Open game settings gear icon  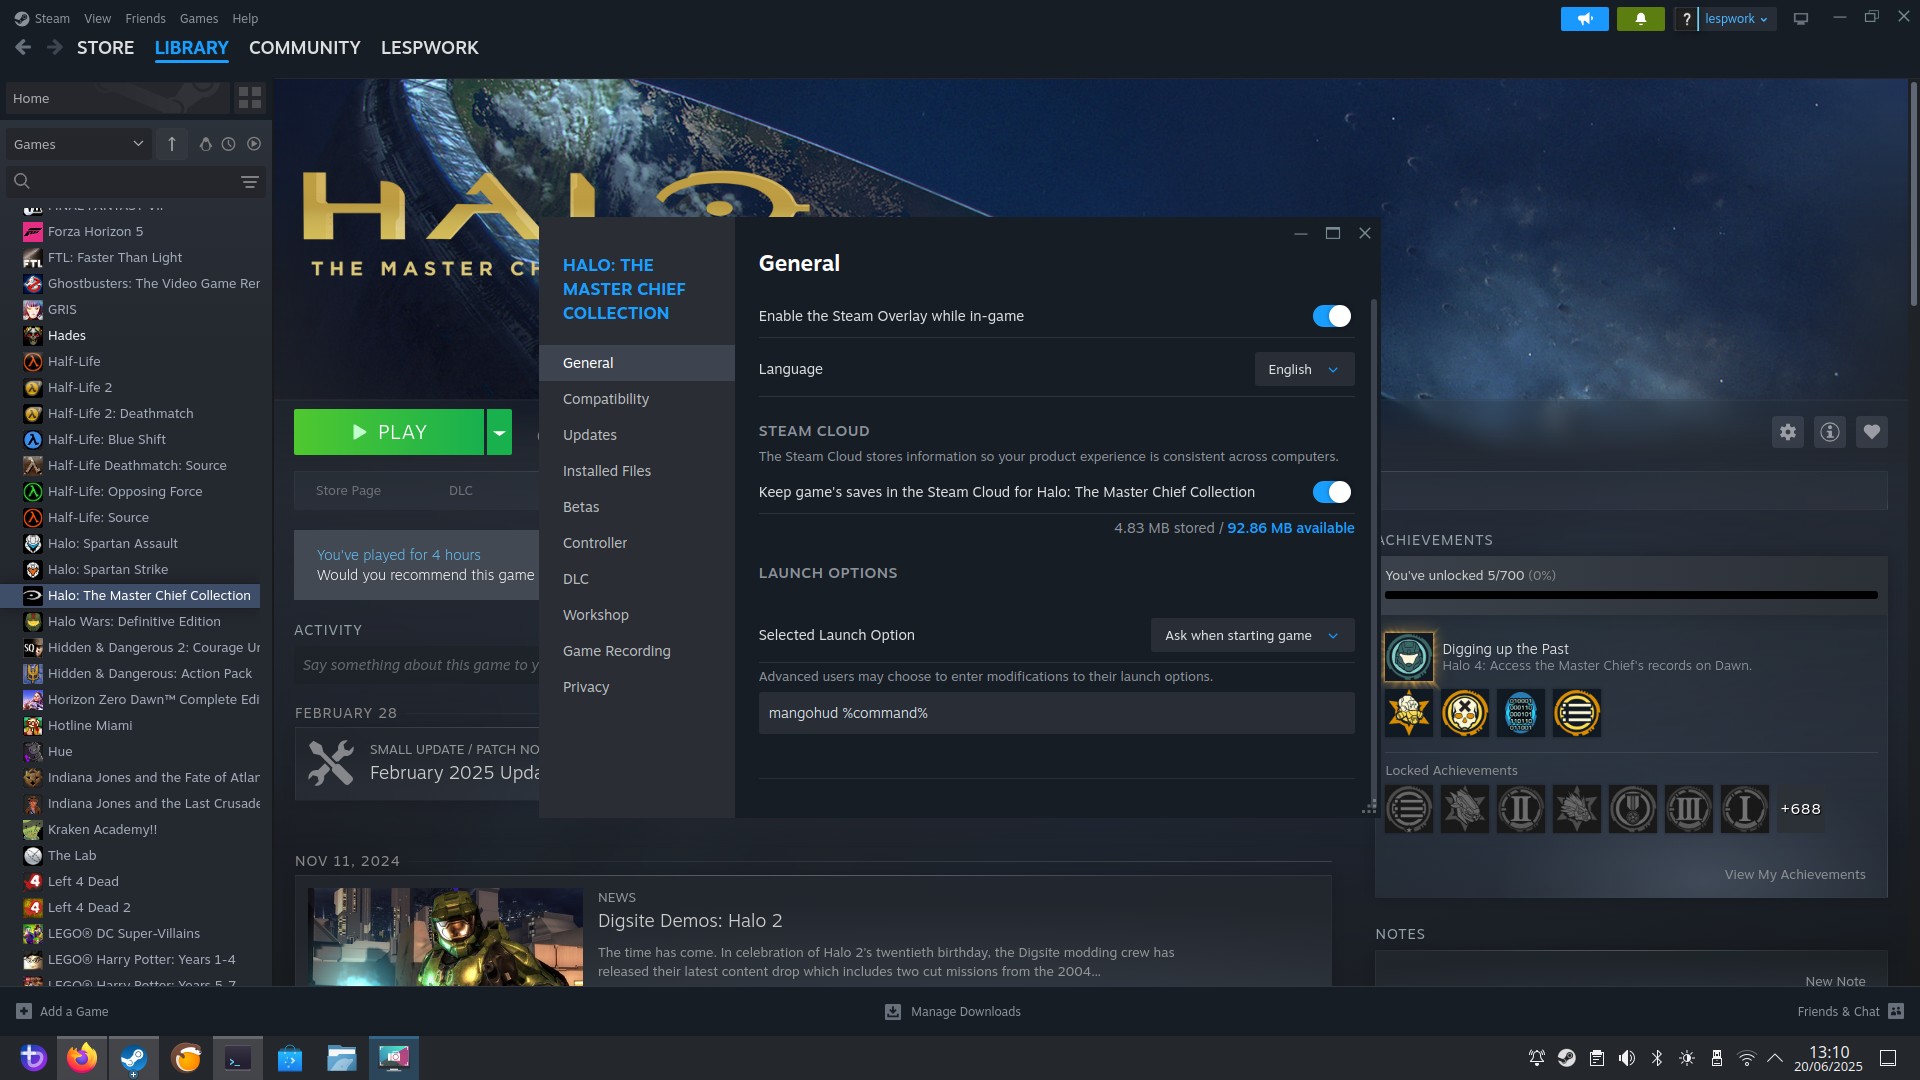tap(1788, 432)
